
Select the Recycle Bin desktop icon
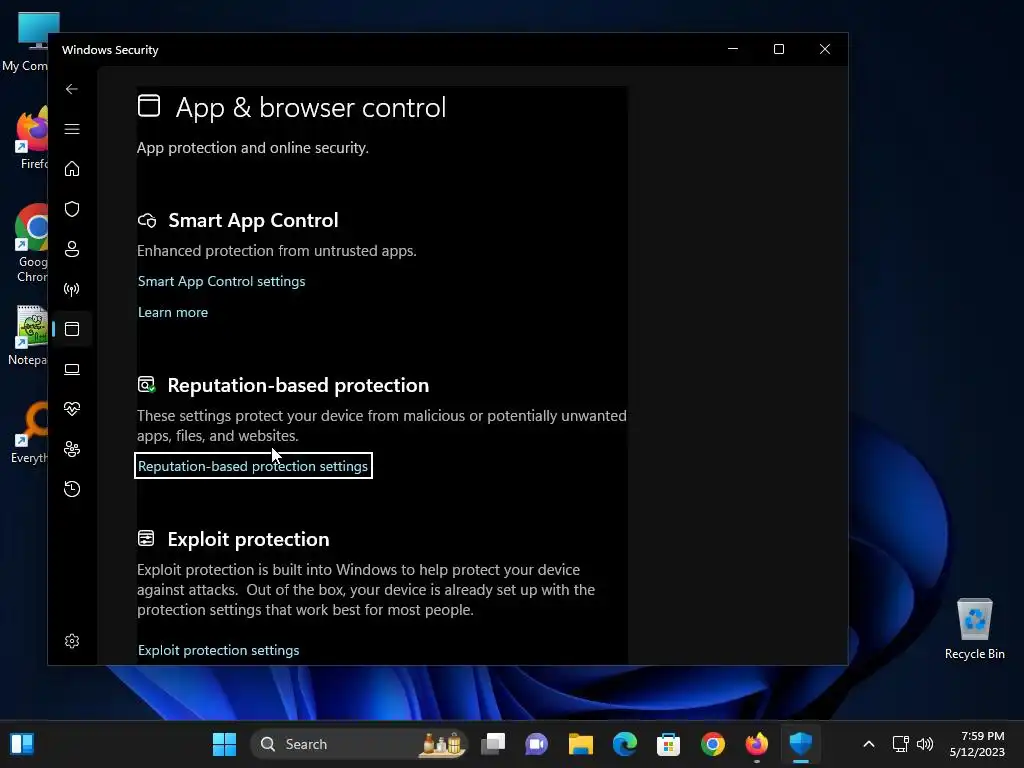click(974, 629)
